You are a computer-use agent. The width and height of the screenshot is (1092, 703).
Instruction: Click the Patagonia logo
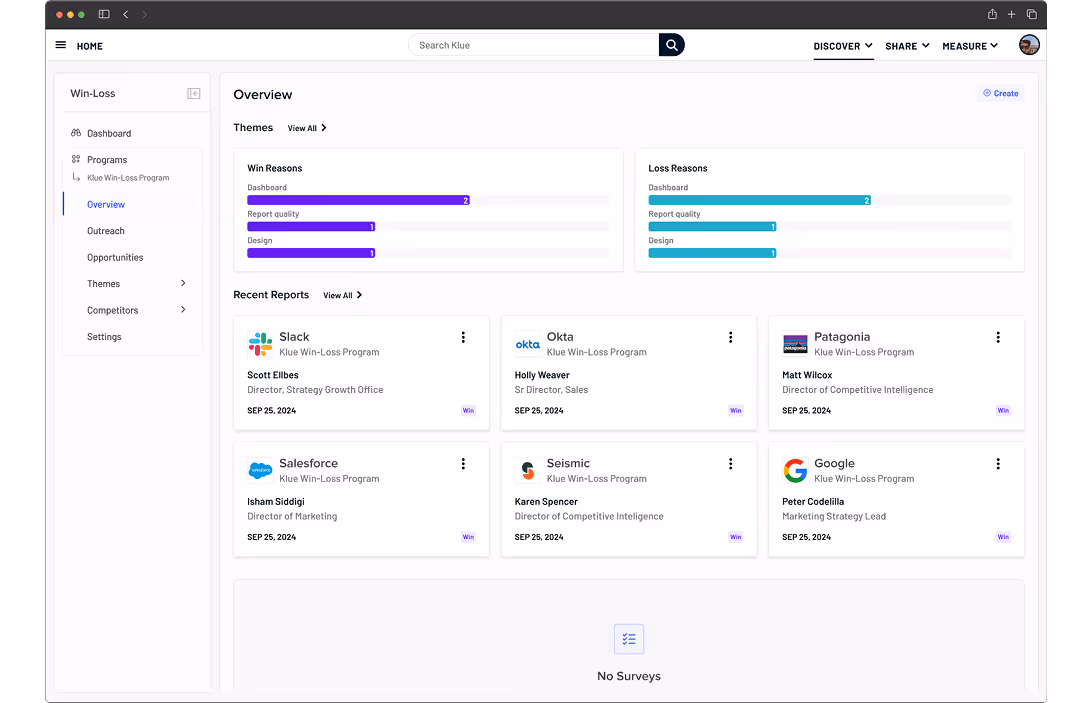[795, 344]
